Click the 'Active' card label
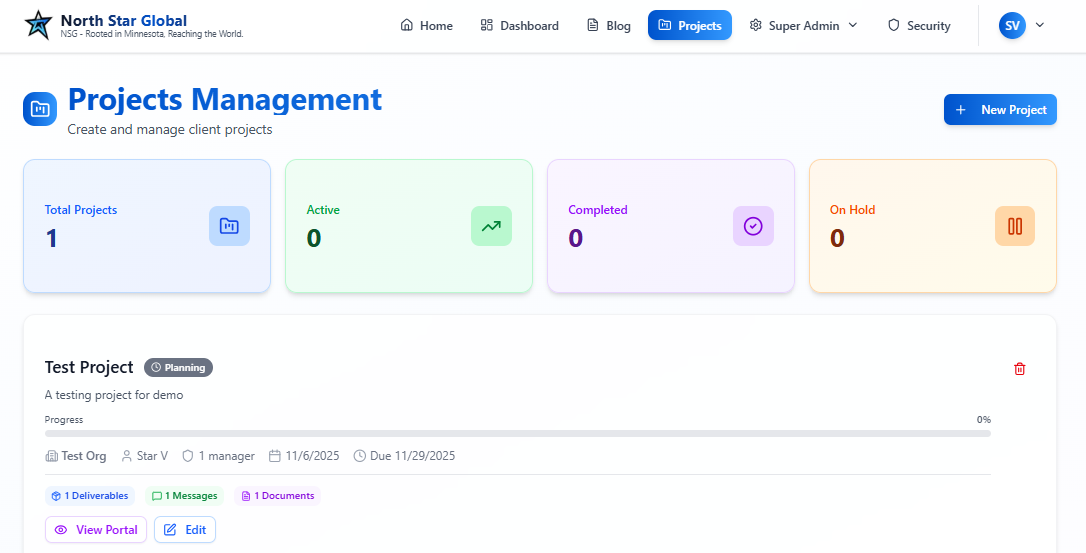The width and height of the screenshot is (1086, 553). pos(323,209)
